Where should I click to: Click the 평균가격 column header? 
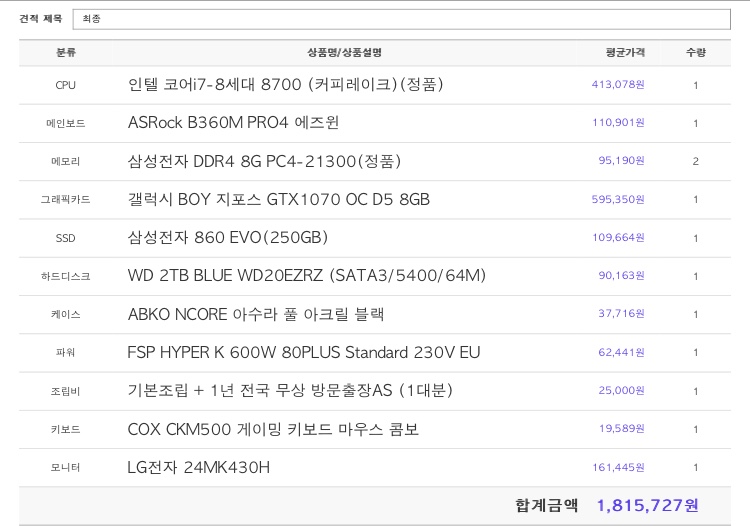[x=625, y=52]
